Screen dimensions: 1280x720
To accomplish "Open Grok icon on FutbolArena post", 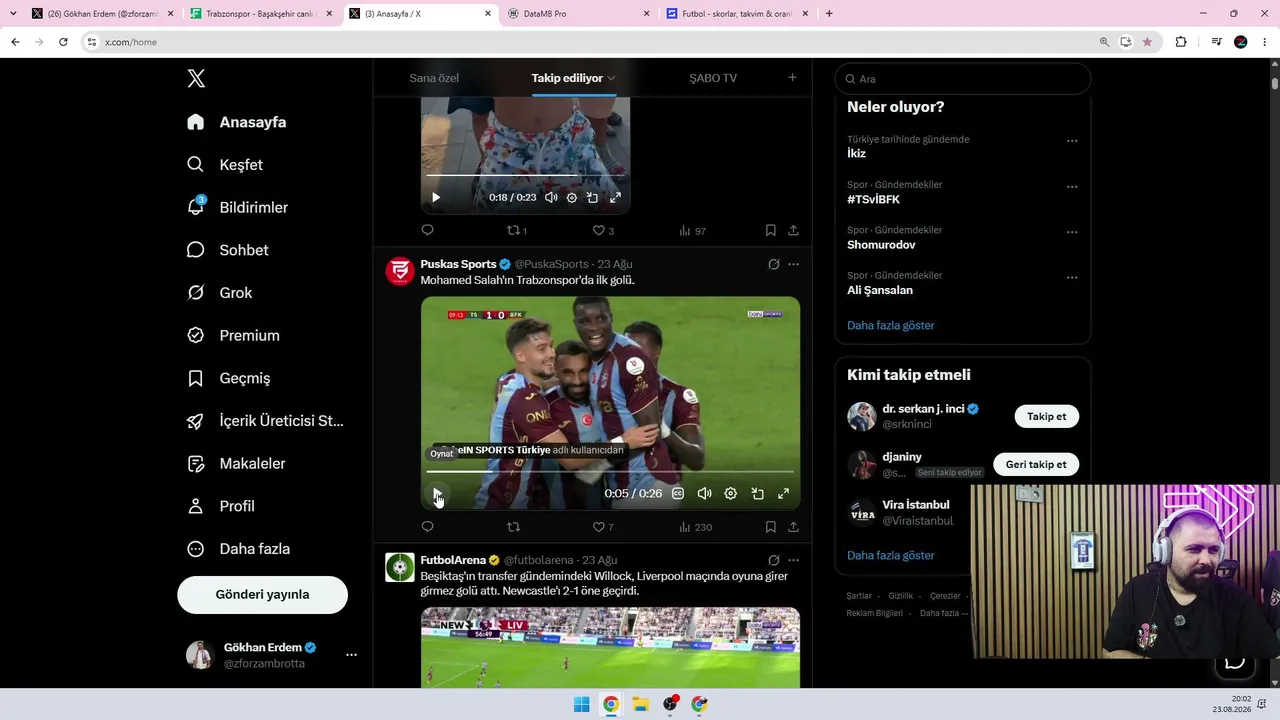I will click(x=773, y=560).
